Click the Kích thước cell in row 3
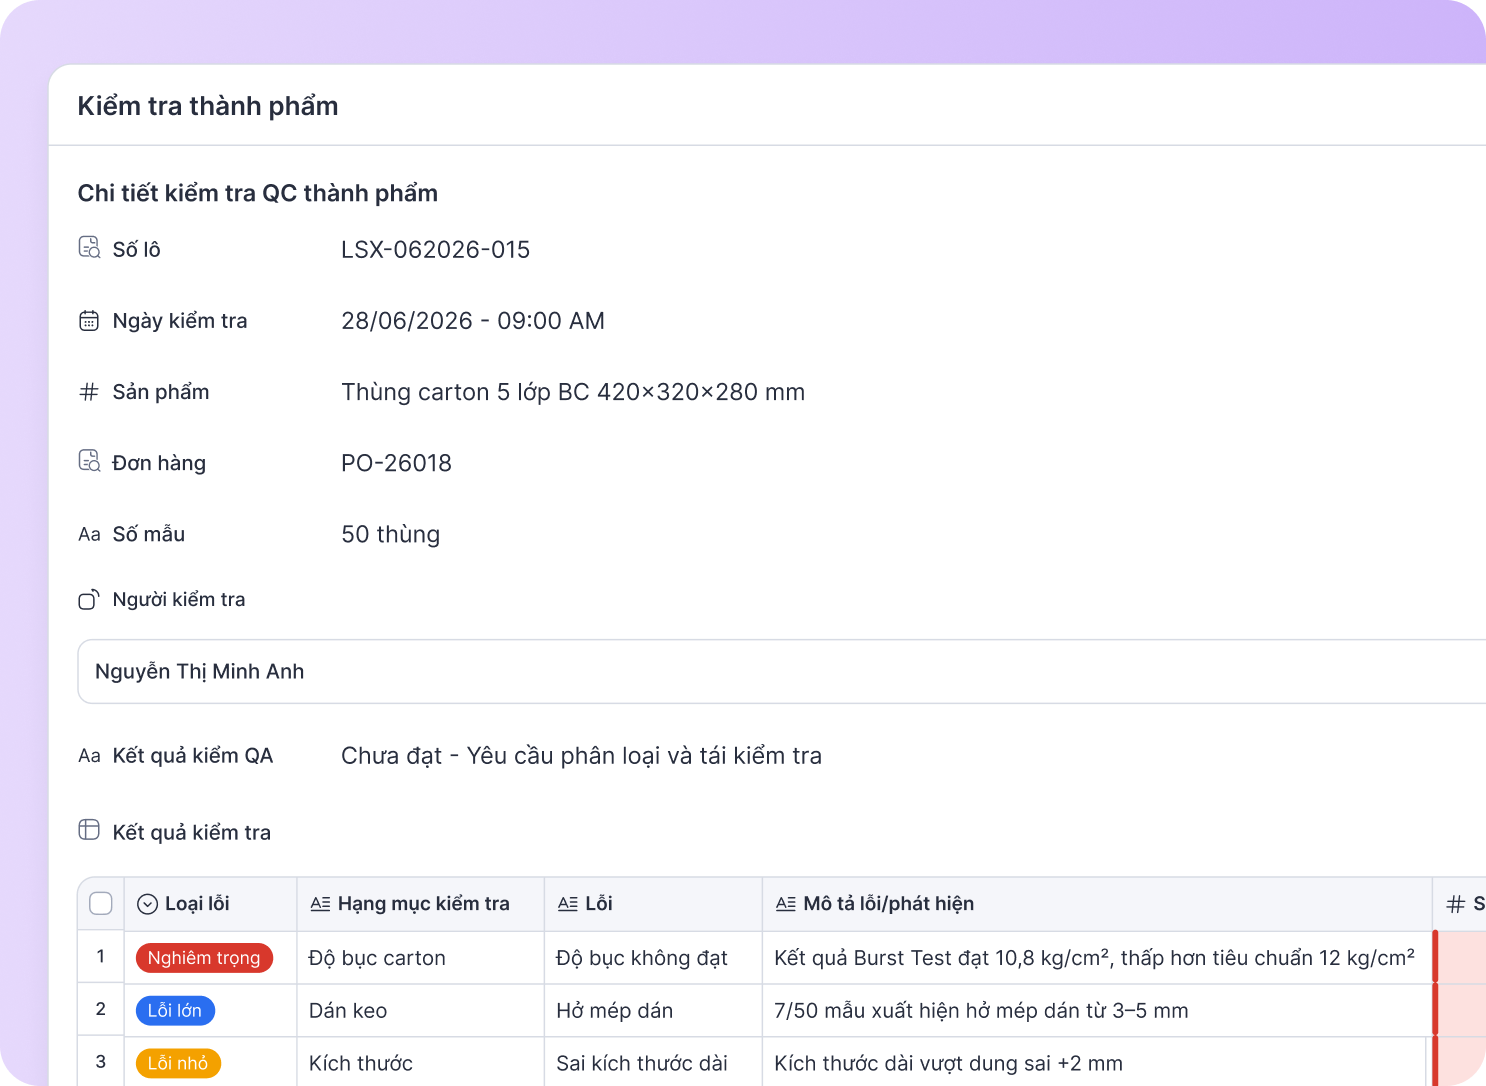1486x1086 pixels. pos(421,1062)
